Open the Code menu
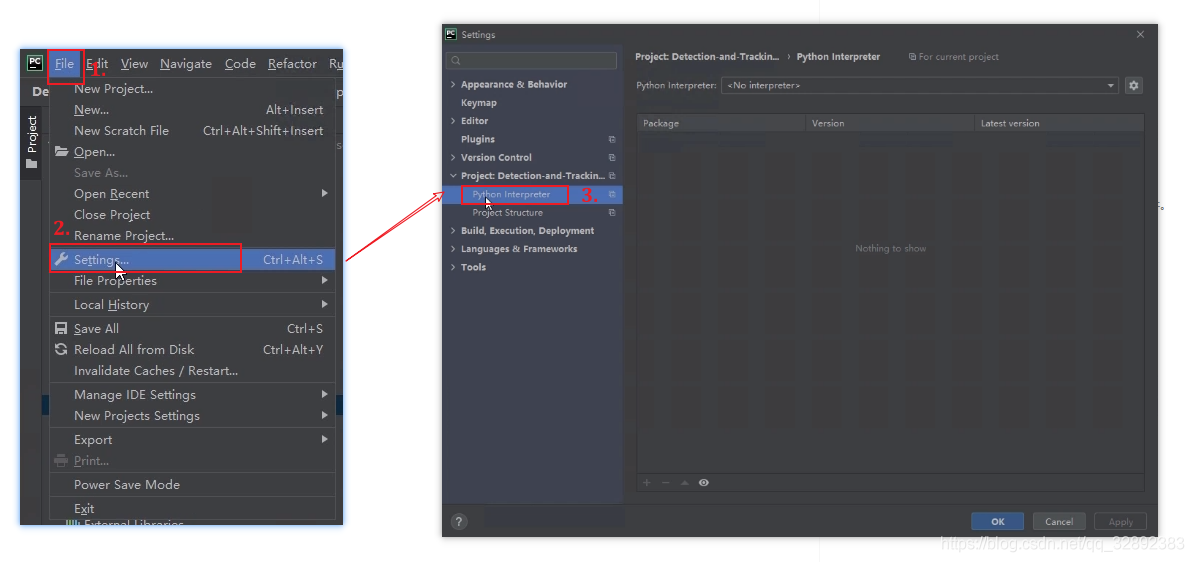 pyautogui.click(x=240, y=64)
